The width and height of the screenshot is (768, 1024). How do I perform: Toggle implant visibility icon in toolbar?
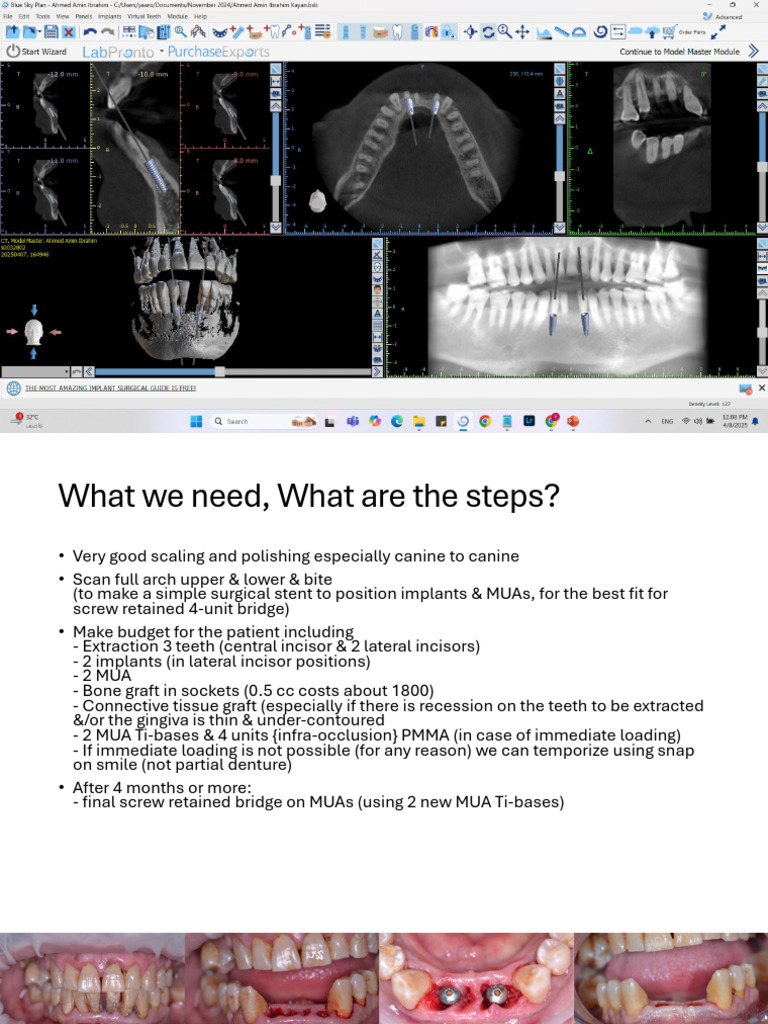coord(345,32)
